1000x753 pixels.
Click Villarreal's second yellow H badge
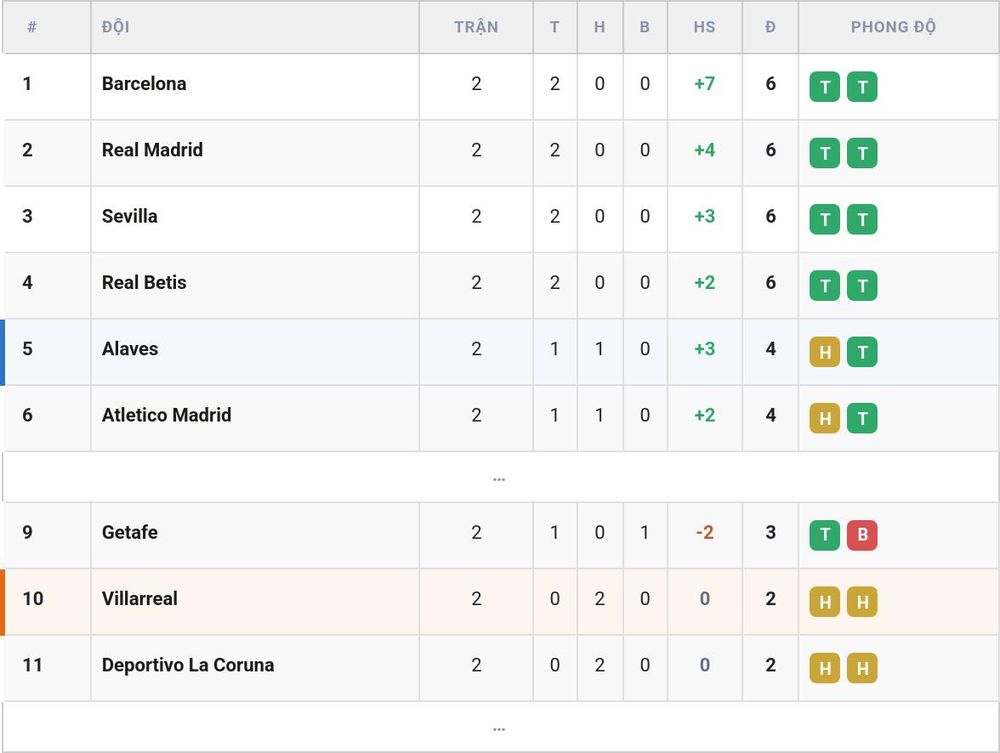(862, 602)
